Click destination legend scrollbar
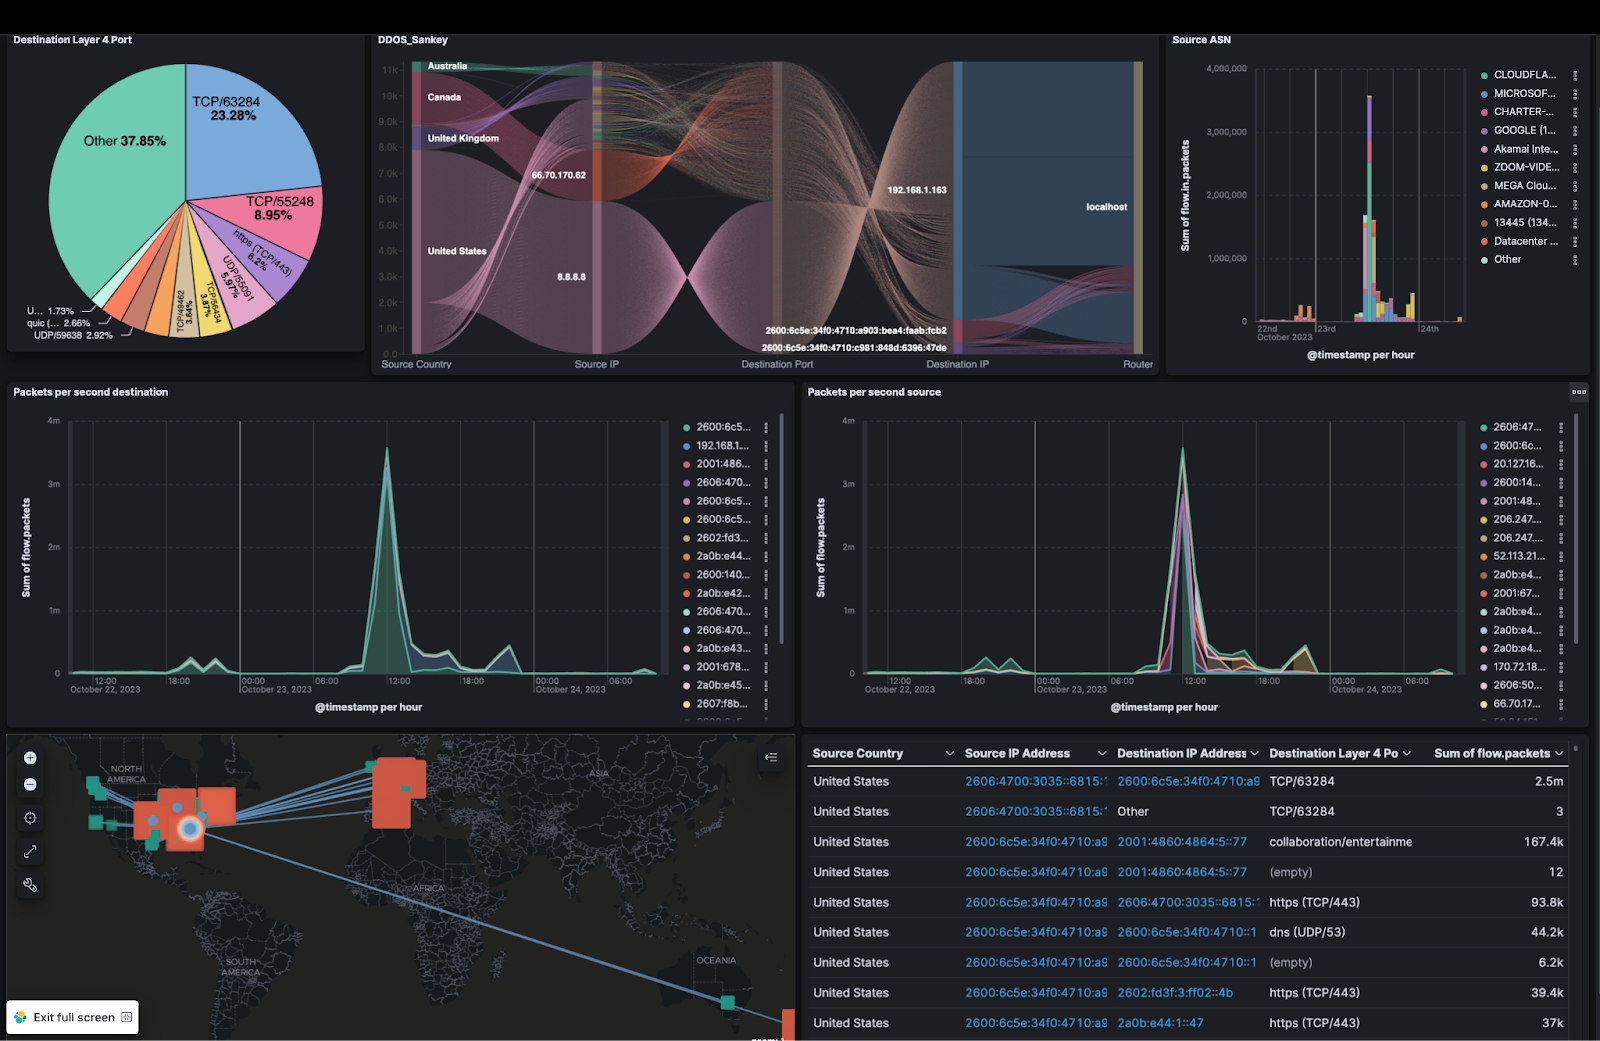The width and height of the screenshot is (1600, 1041). click(781, 529)
